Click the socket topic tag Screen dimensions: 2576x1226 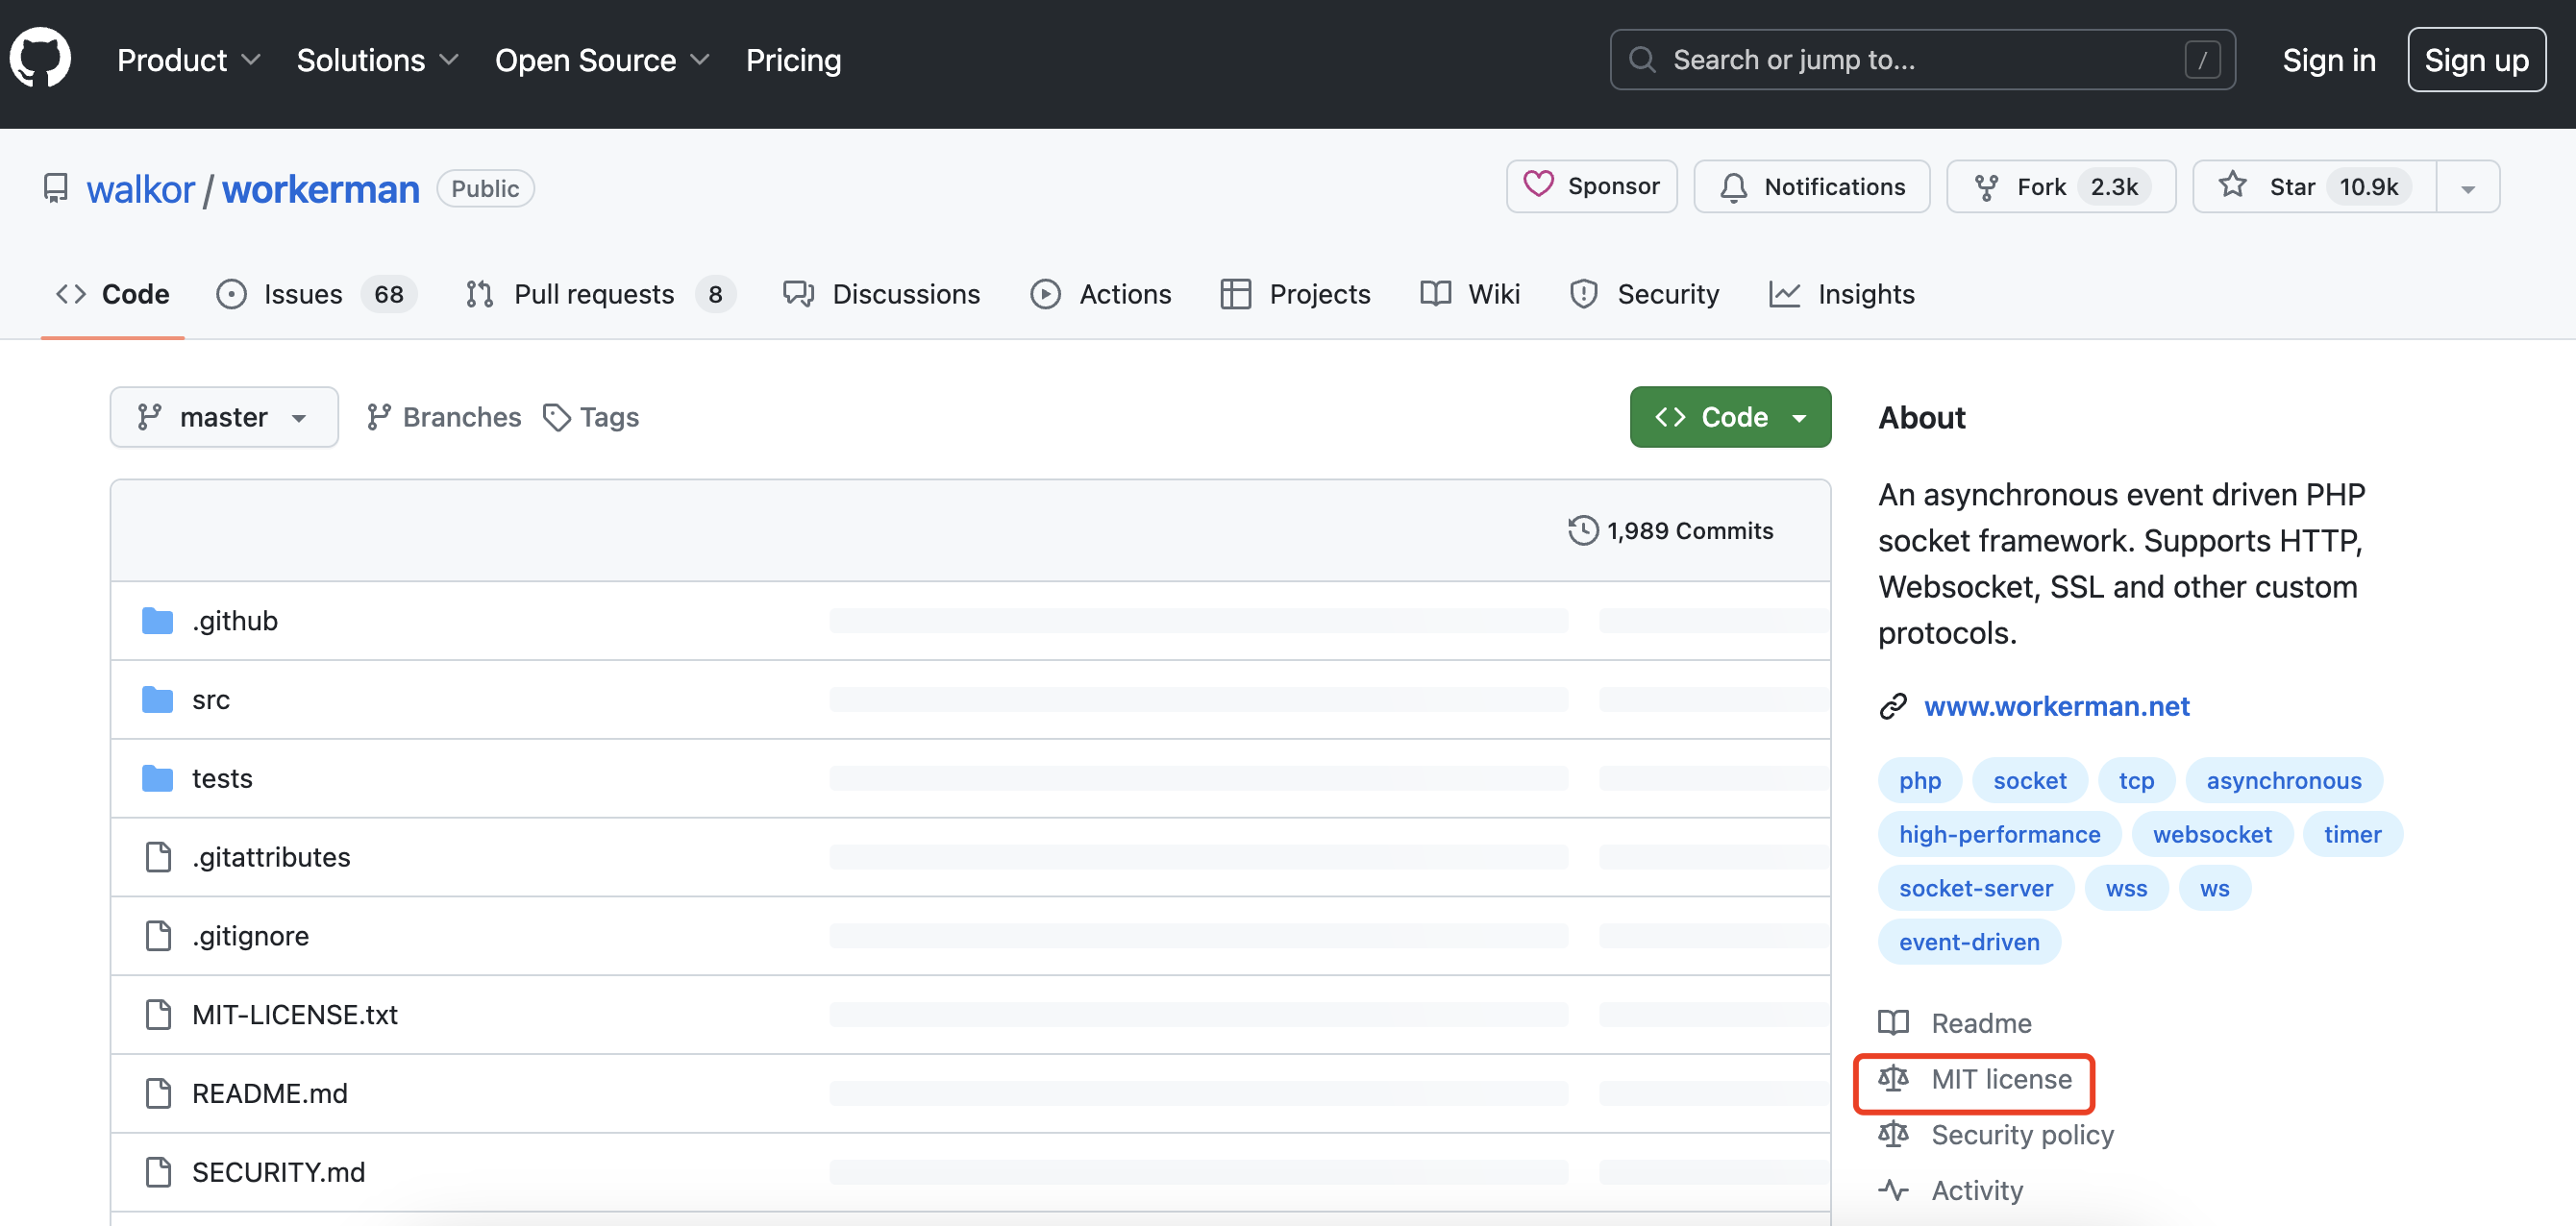point(2029,781)
